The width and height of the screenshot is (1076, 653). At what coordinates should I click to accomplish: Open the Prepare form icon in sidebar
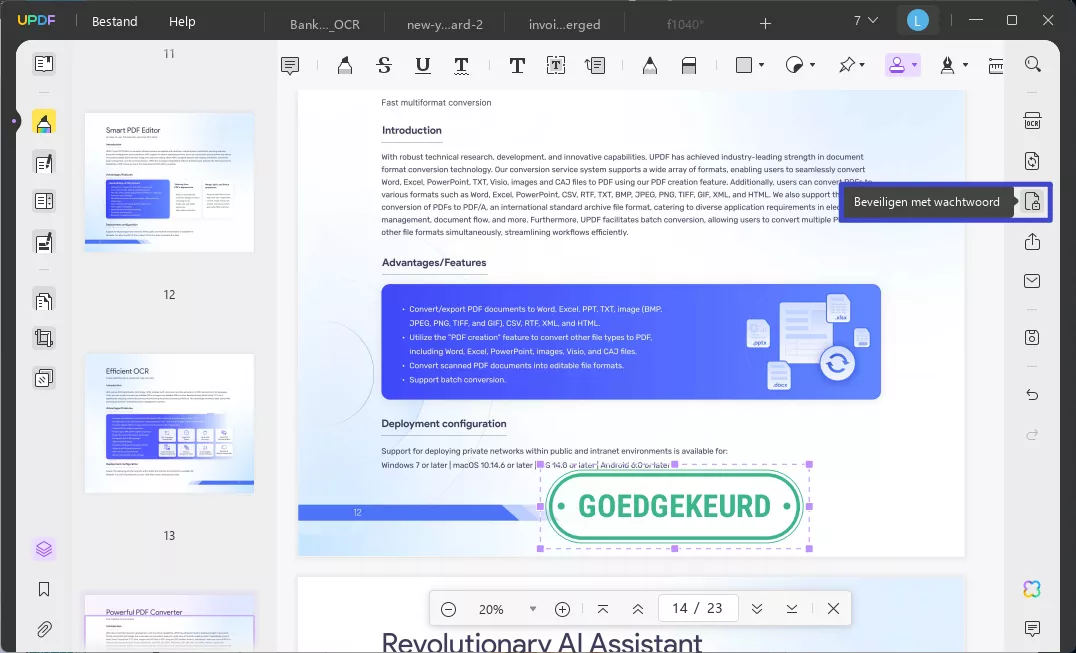44,202
